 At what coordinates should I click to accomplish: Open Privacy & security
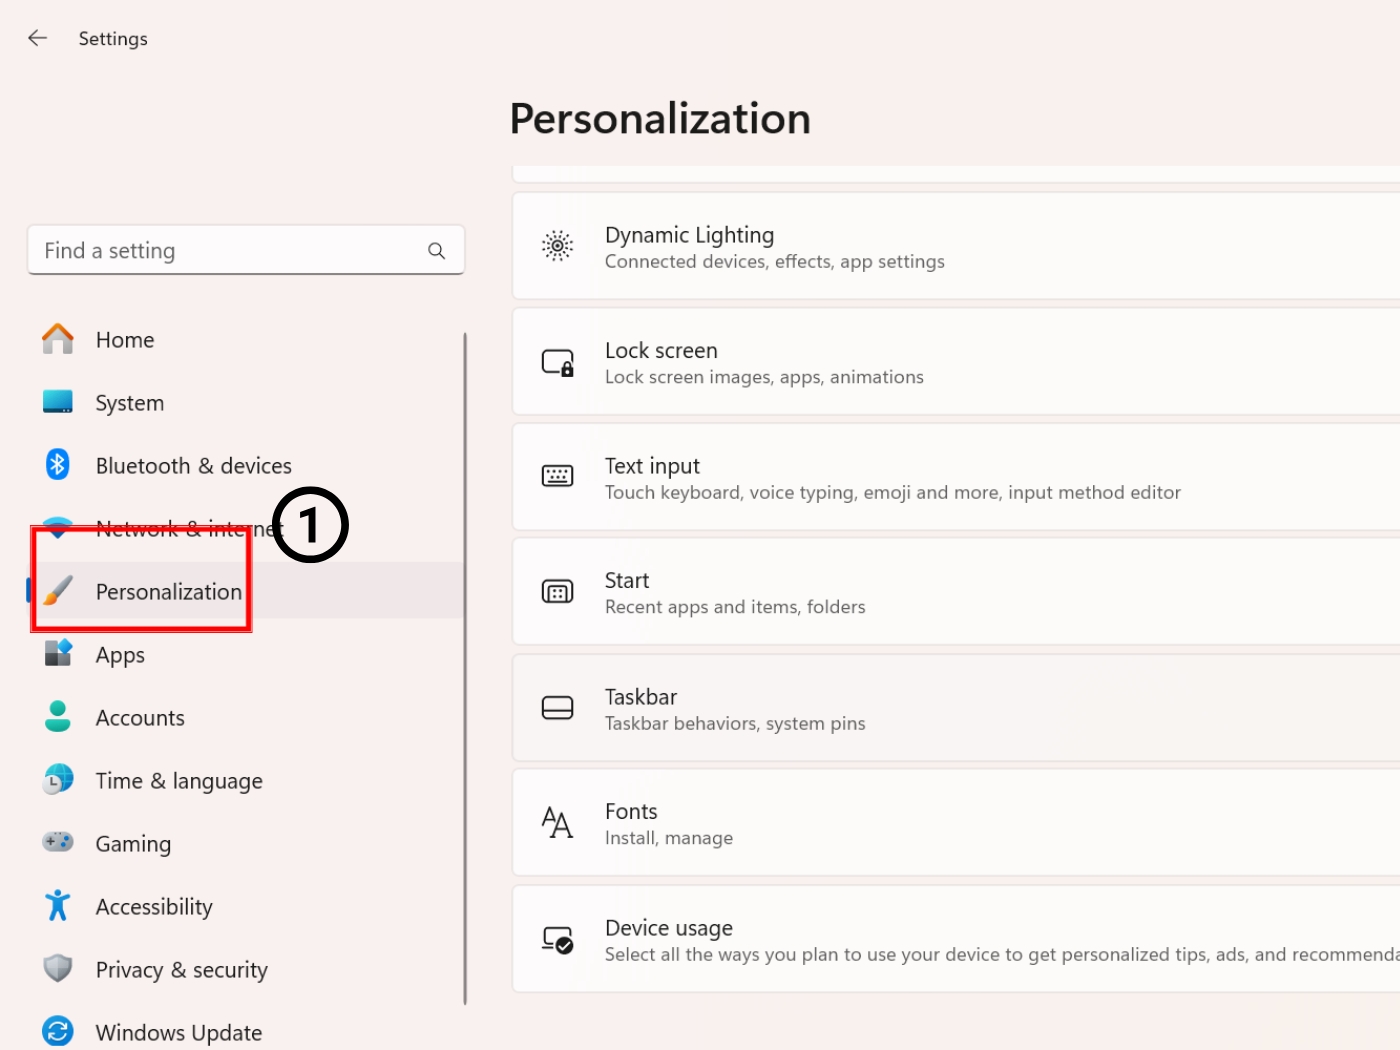(246, 970)
